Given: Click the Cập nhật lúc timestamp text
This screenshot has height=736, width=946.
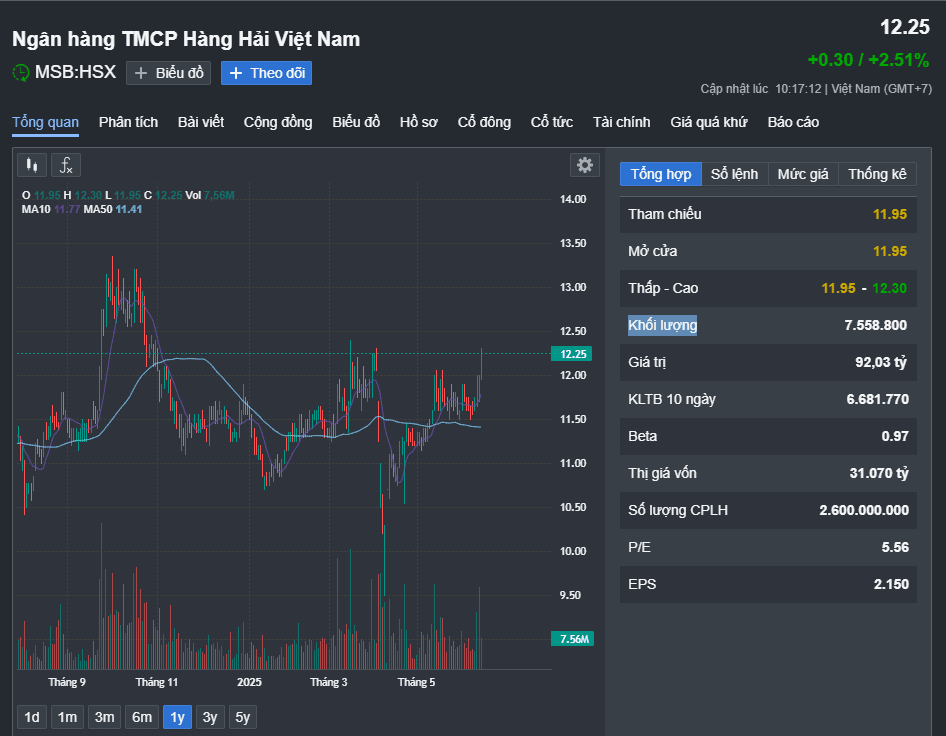Looking at the screenshot, I should click(816, 89).
